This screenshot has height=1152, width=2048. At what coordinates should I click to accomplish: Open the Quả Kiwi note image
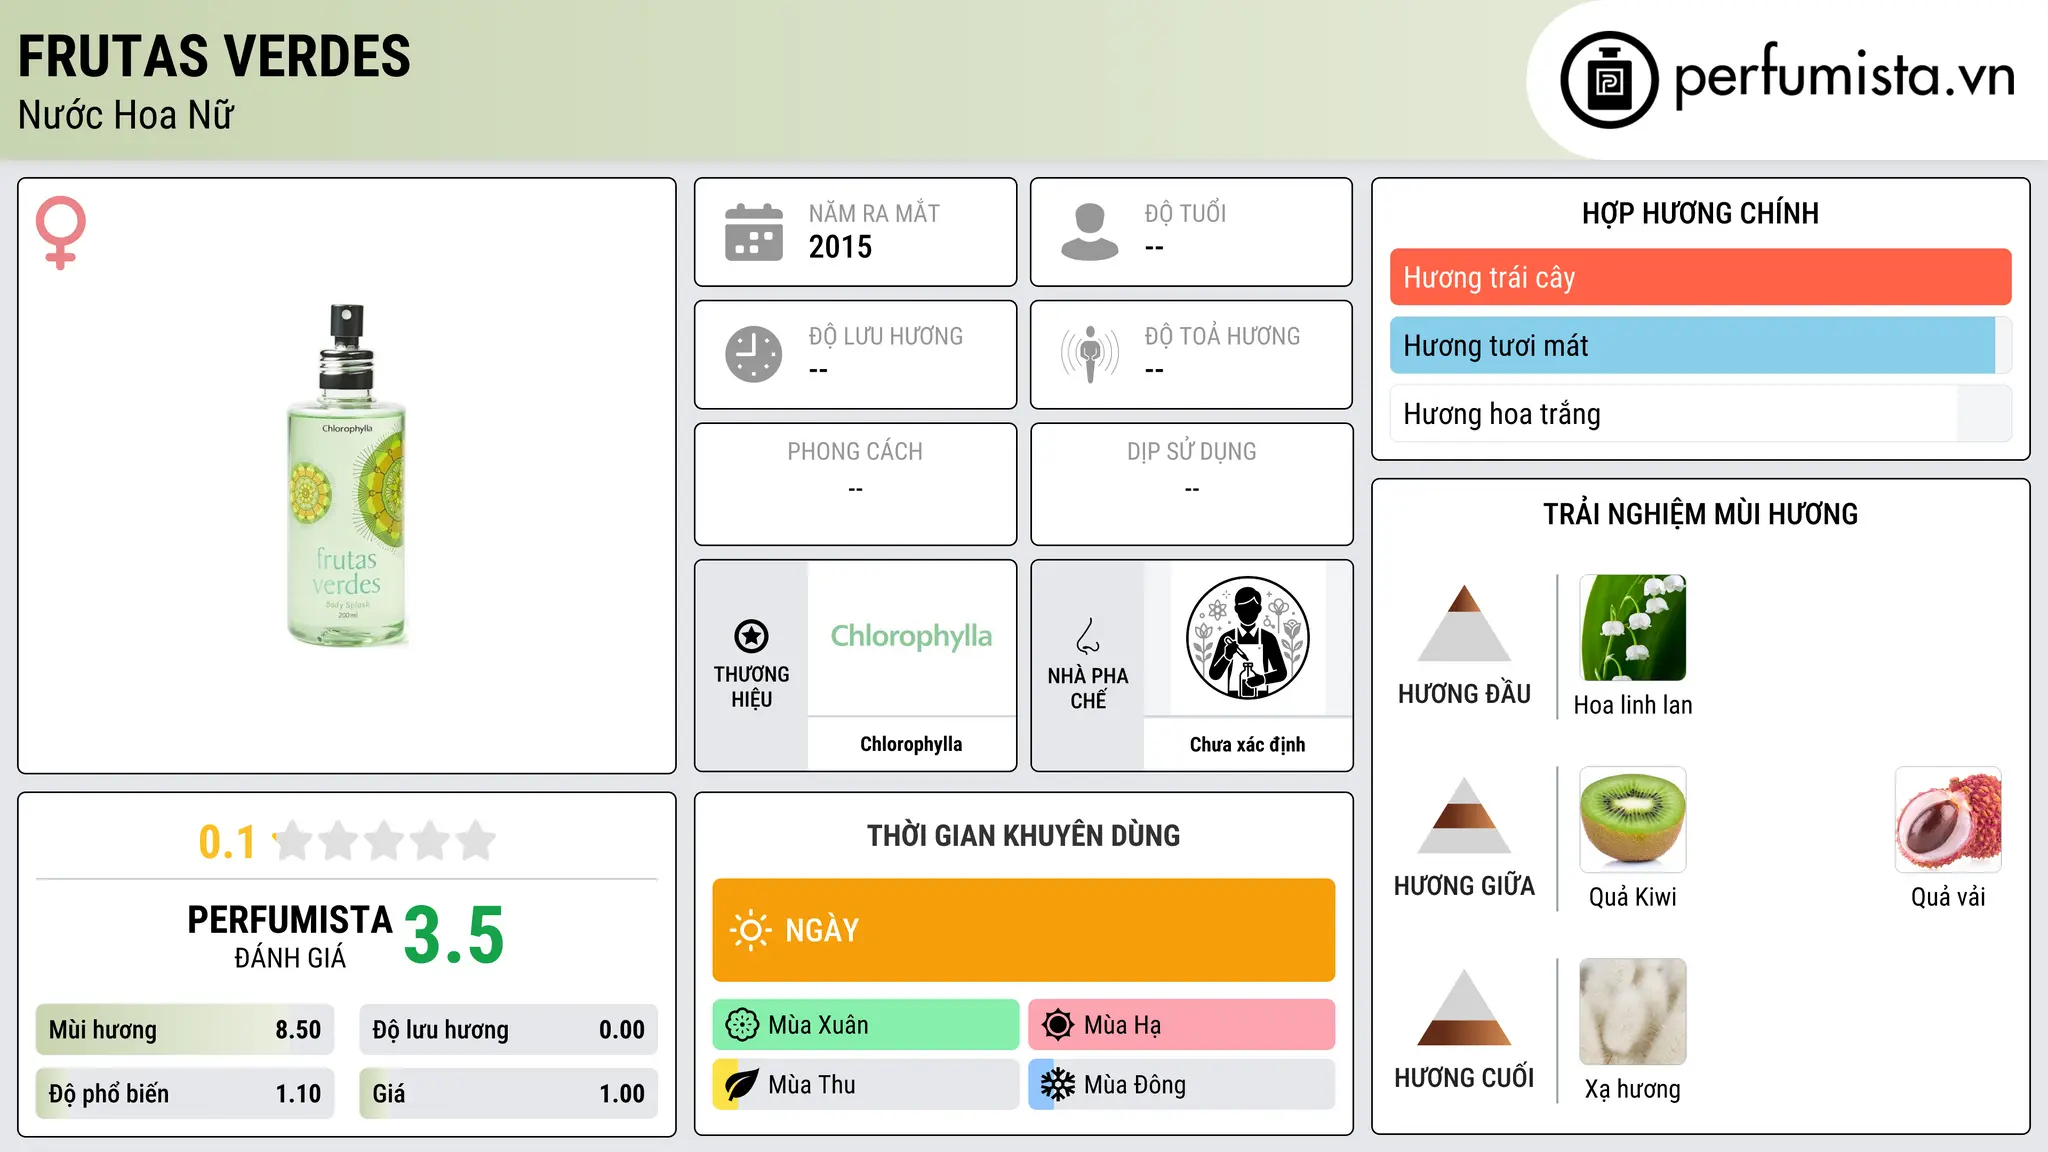1633,820
